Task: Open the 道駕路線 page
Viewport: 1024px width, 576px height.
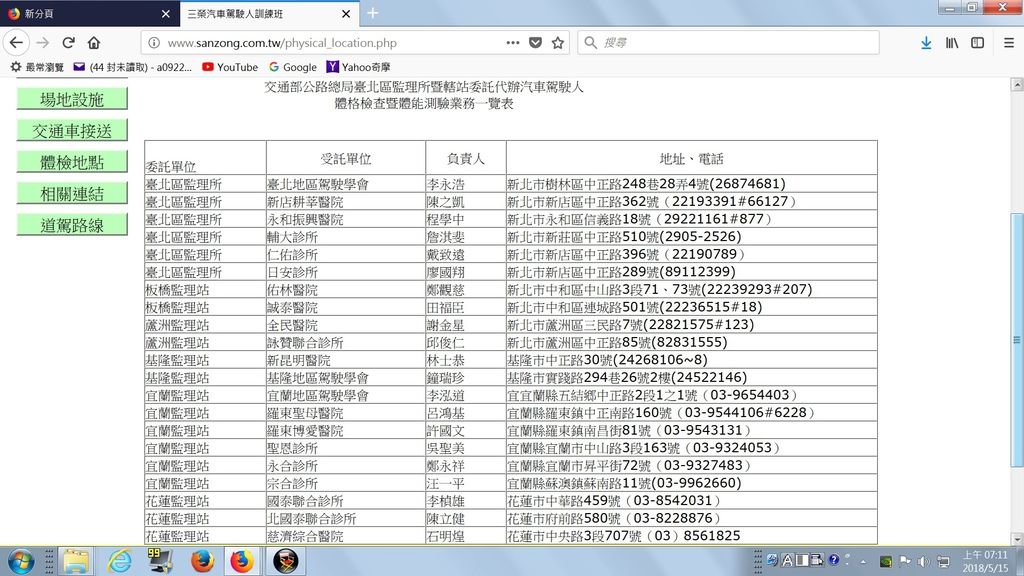Action: click(x=72, y=225)
